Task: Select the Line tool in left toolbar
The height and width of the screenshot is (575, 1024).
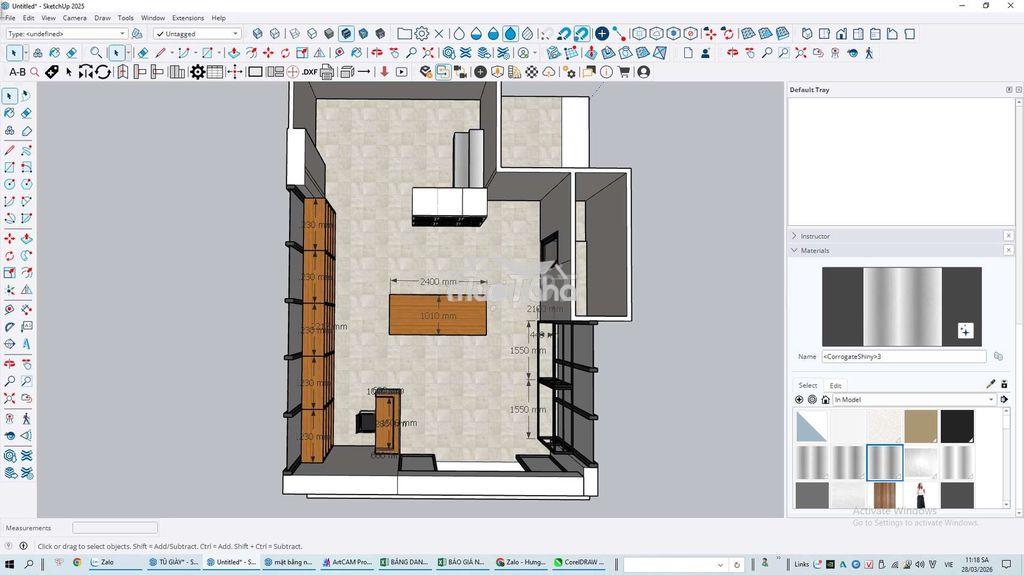Action: 10,150
